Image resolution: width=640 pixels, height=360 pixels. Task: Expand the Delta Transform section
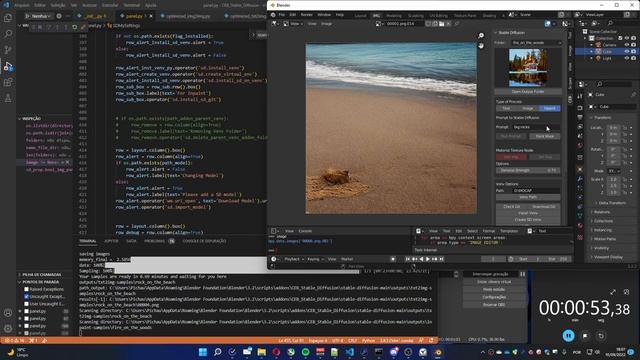point(611,203)
